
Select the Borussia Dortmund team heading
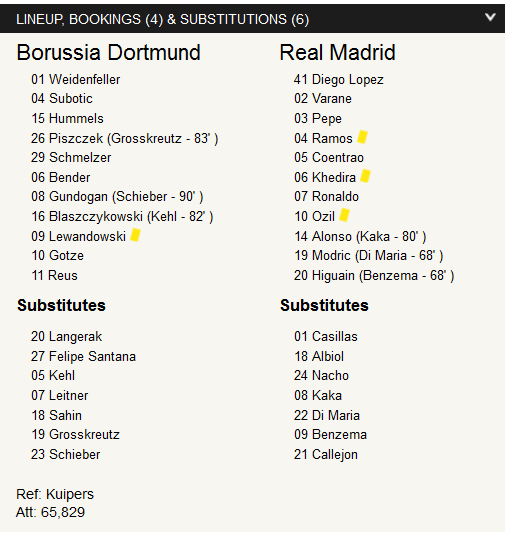109,53
